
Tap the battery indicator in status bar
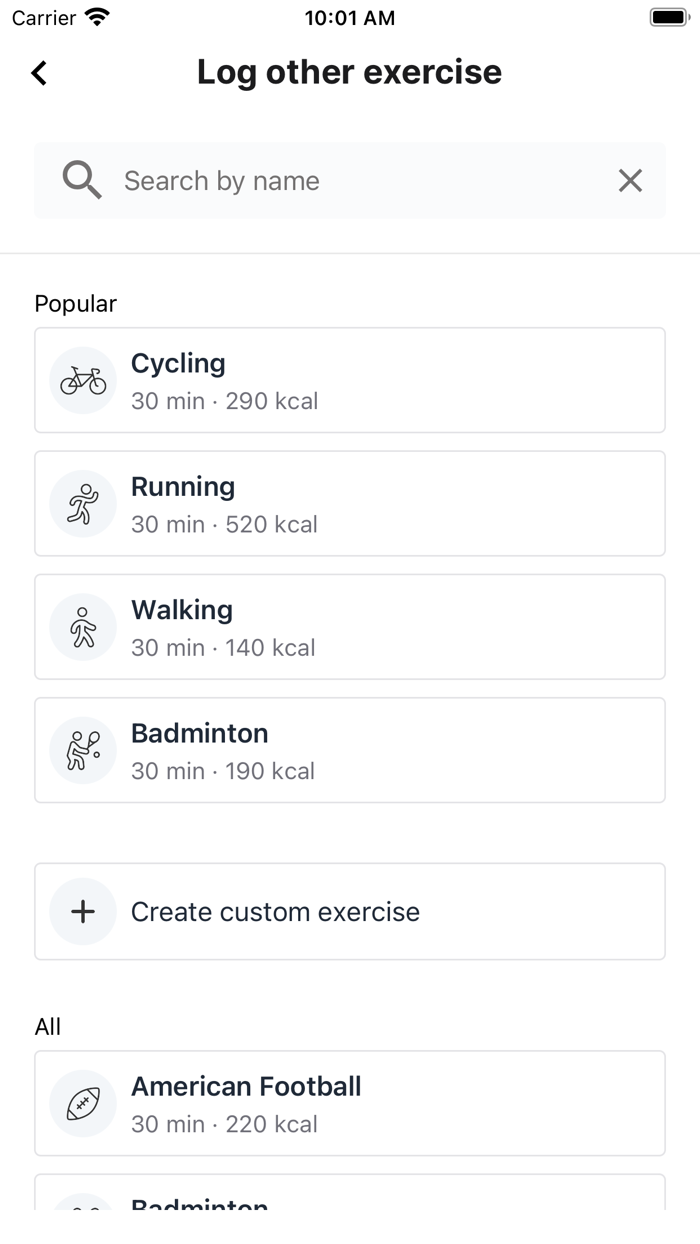coord(669,18)
